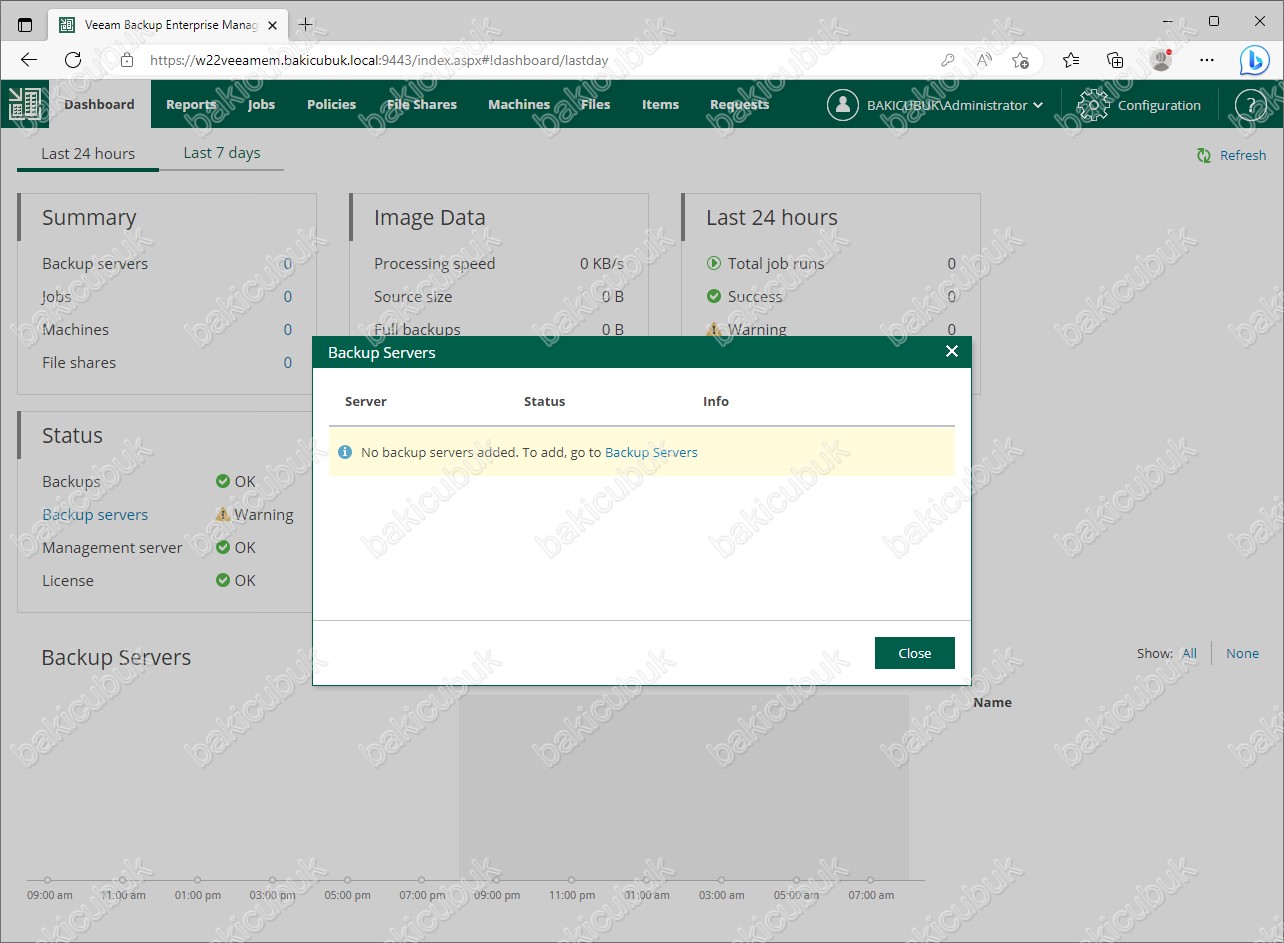The height and width of the screenshot is (943, 1284).
Task: Open browser Collections icon
Action: pyautogui.click(x=1115, y=60)
